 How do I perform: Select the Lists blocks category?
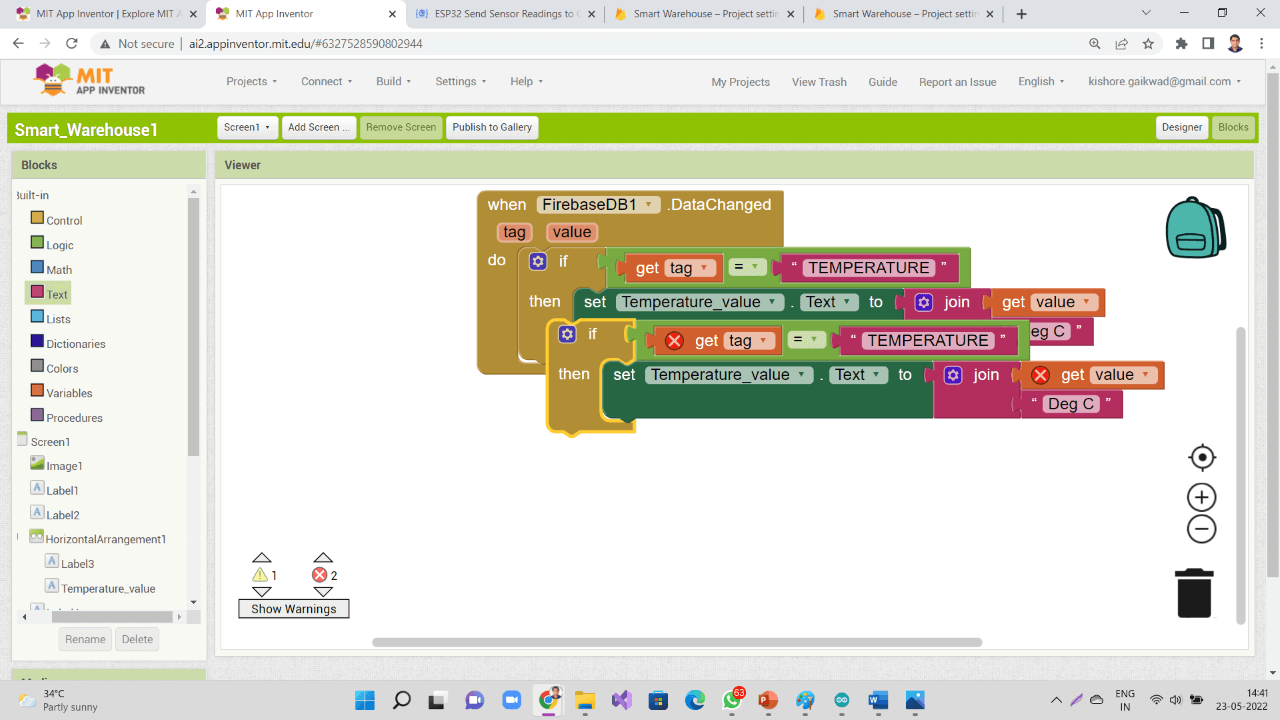[50, 319]
